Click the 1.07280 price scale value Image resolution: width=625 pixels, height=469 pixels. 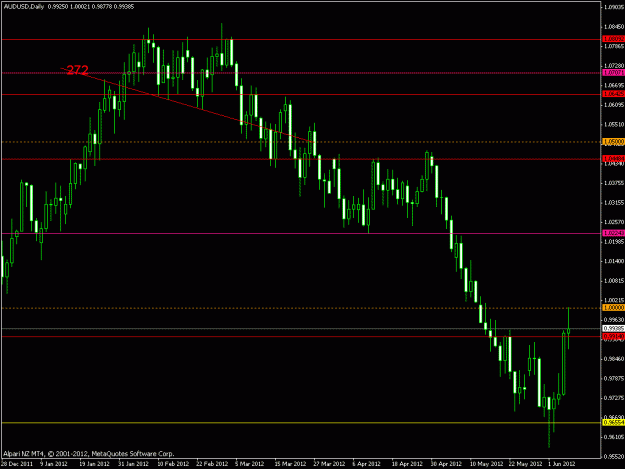[614, 65]
